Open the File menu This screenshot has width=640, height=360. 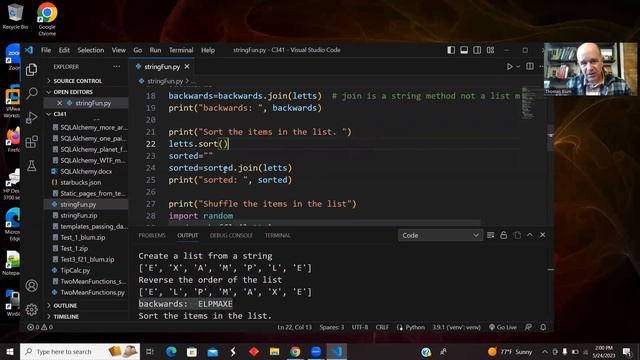(x=46, y=50)
